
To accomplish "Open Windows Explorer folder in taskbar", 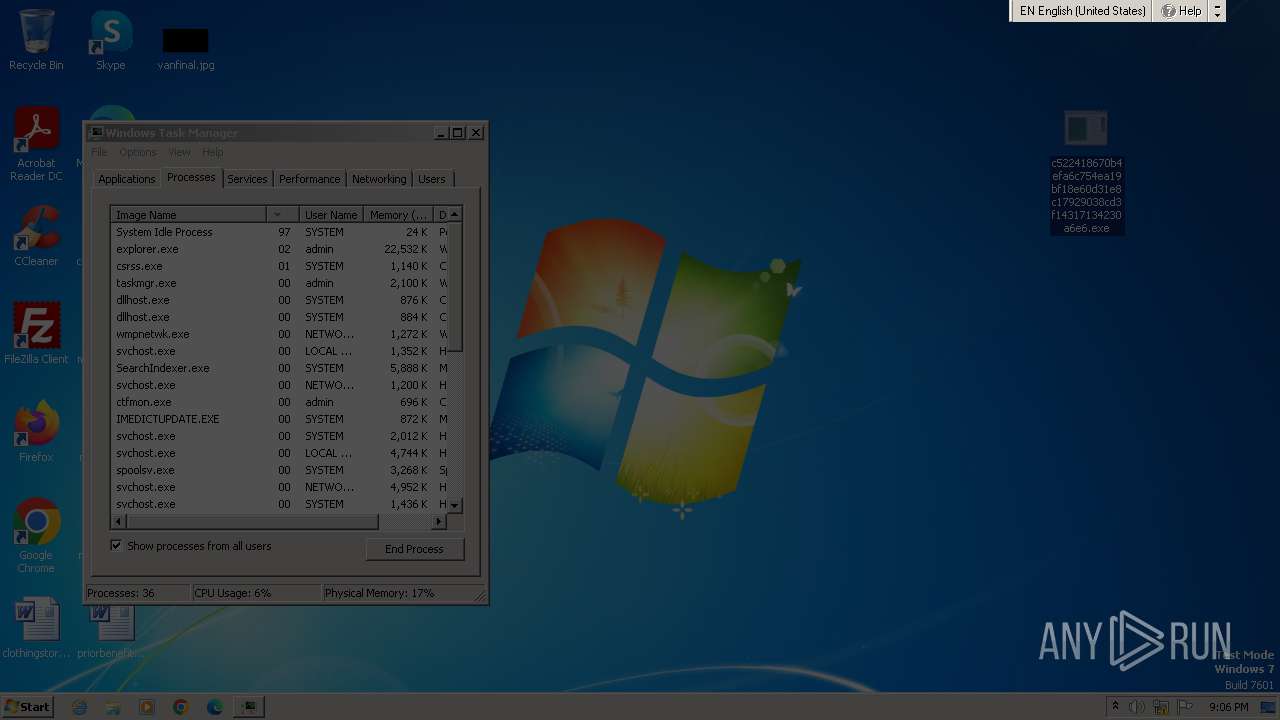I will [113, 707].
